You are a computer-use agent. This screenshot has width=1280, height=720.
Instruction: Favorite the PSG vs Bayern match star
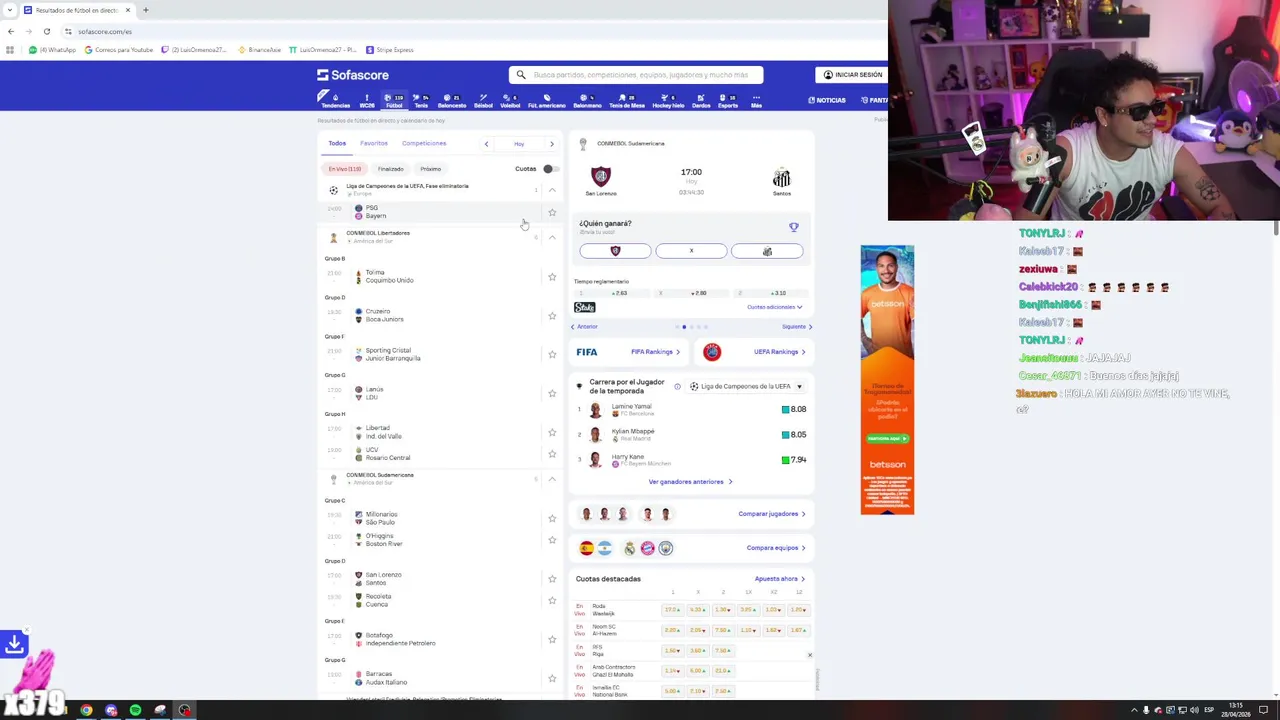pyautogui.click(x=552, y=212)
